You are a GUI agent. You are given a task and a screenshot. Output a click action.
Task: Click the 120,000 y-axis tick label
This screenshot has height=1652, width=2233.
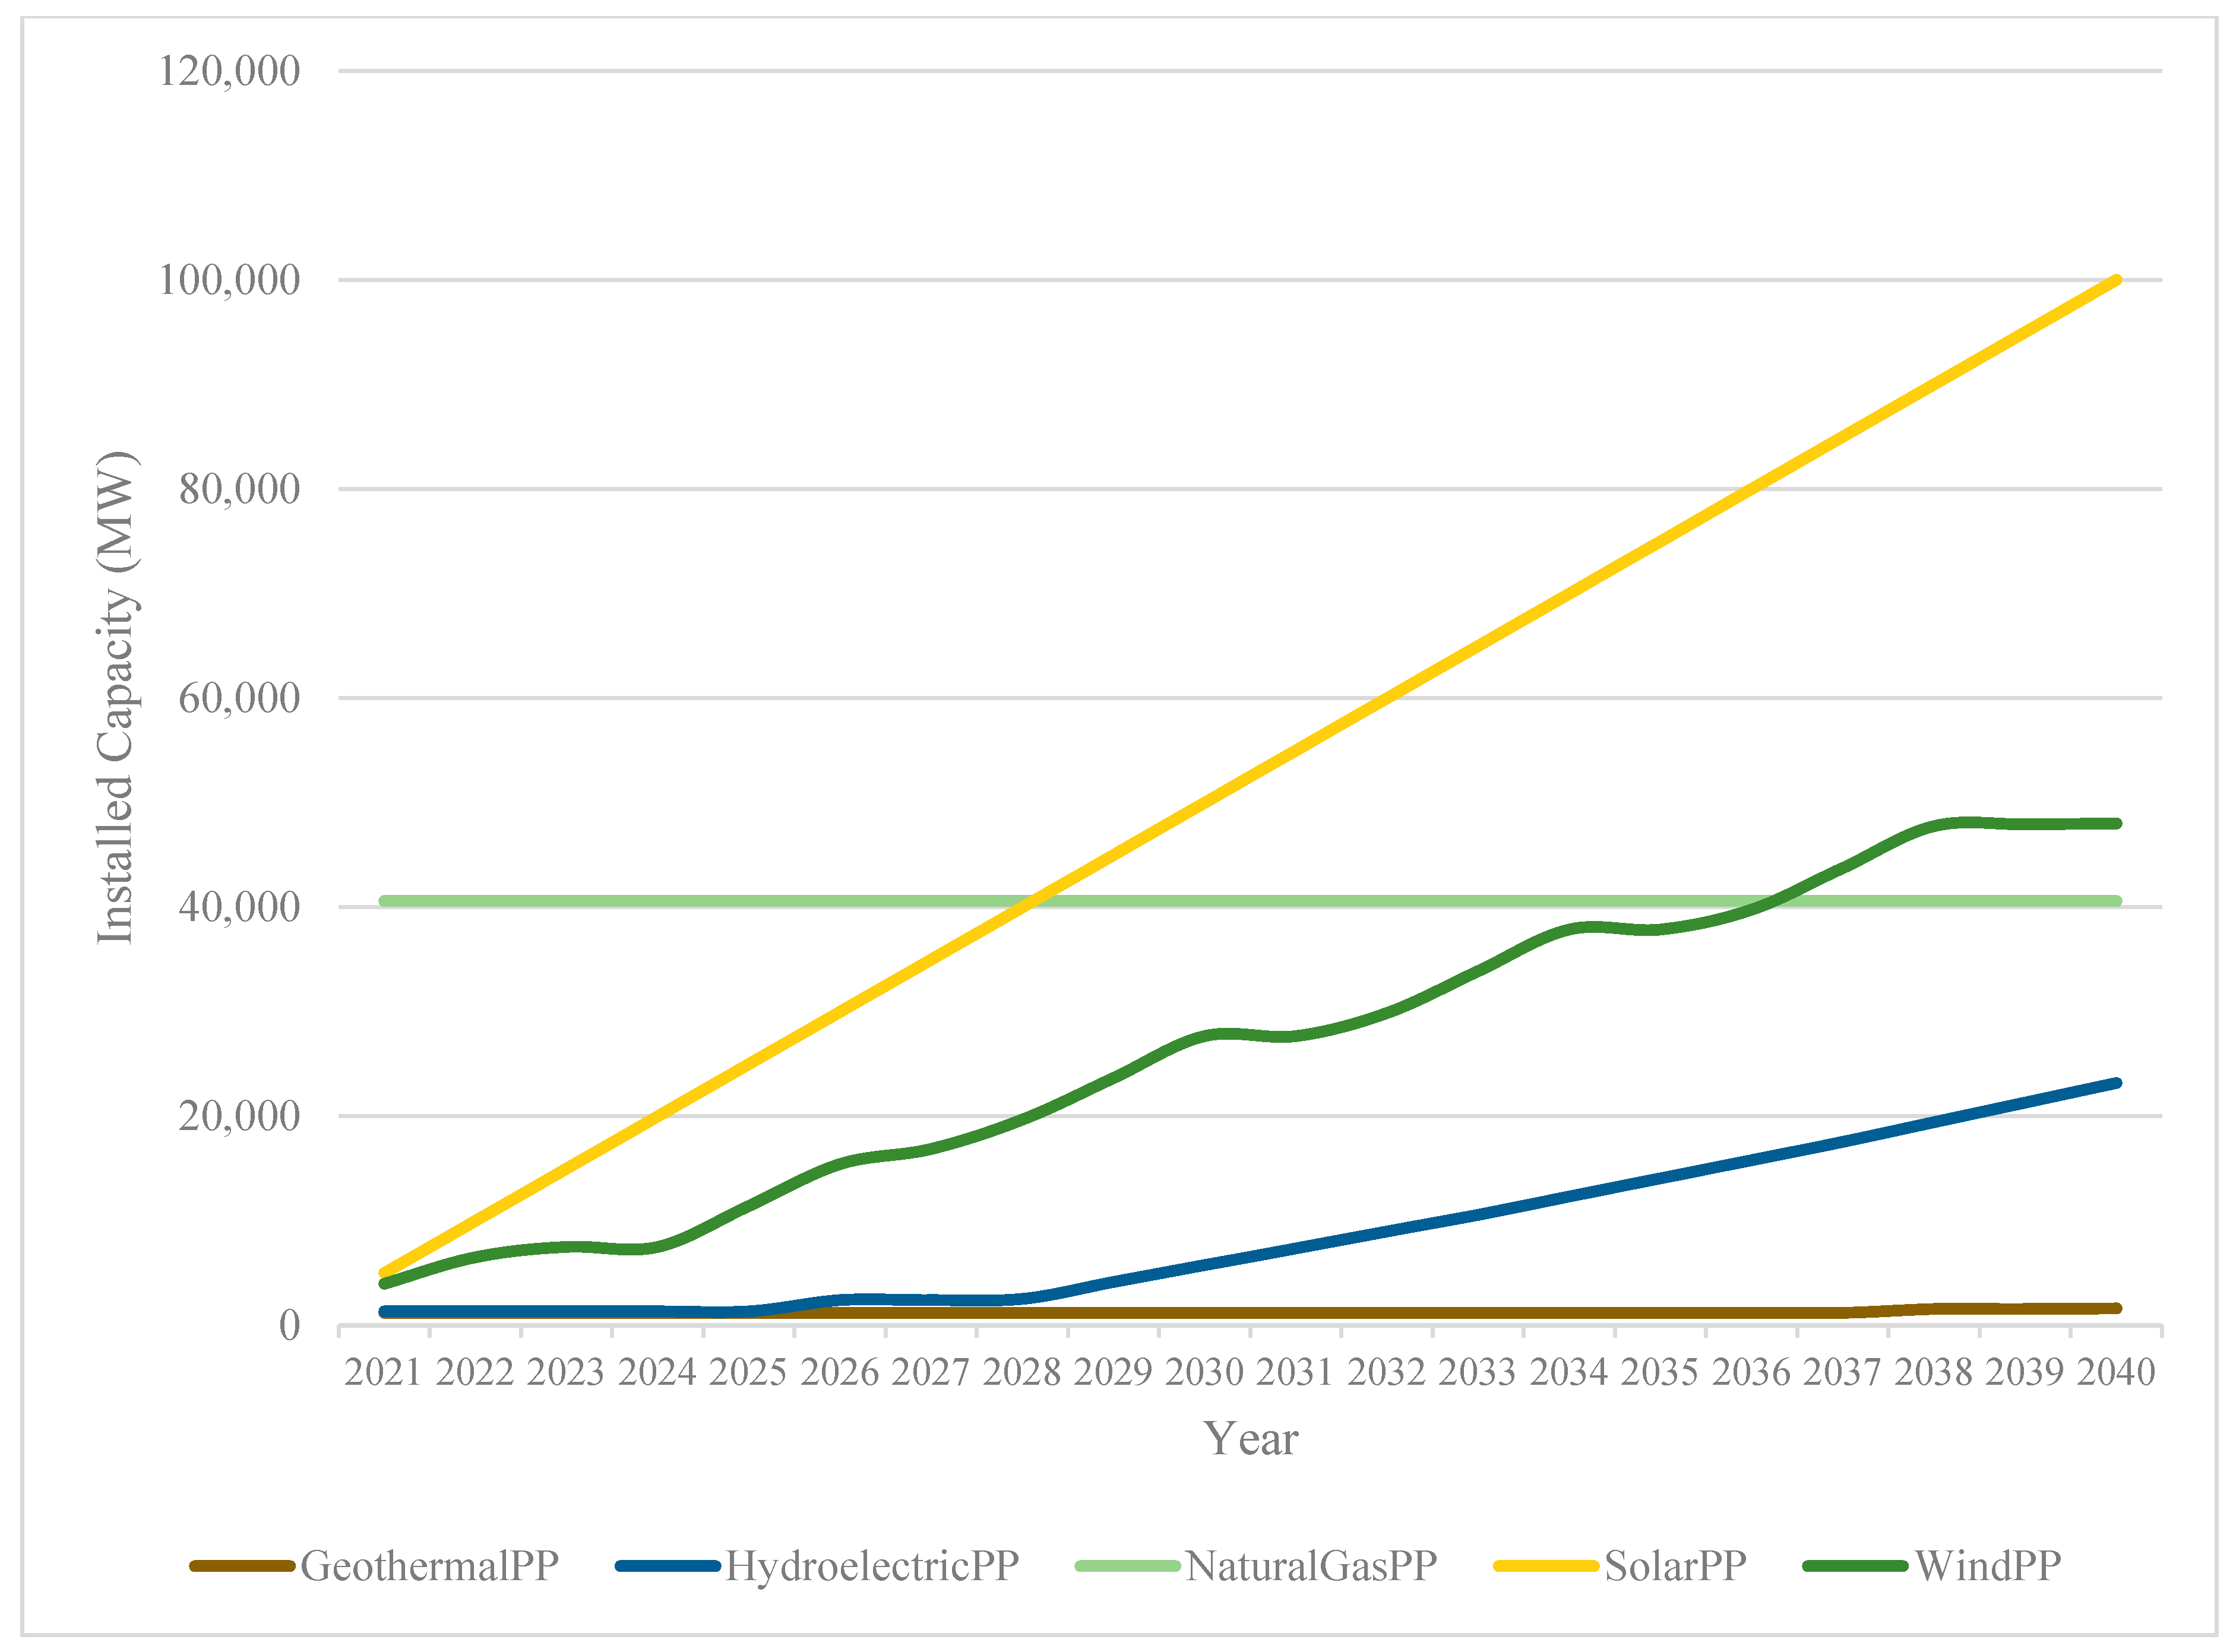[229, 71]
